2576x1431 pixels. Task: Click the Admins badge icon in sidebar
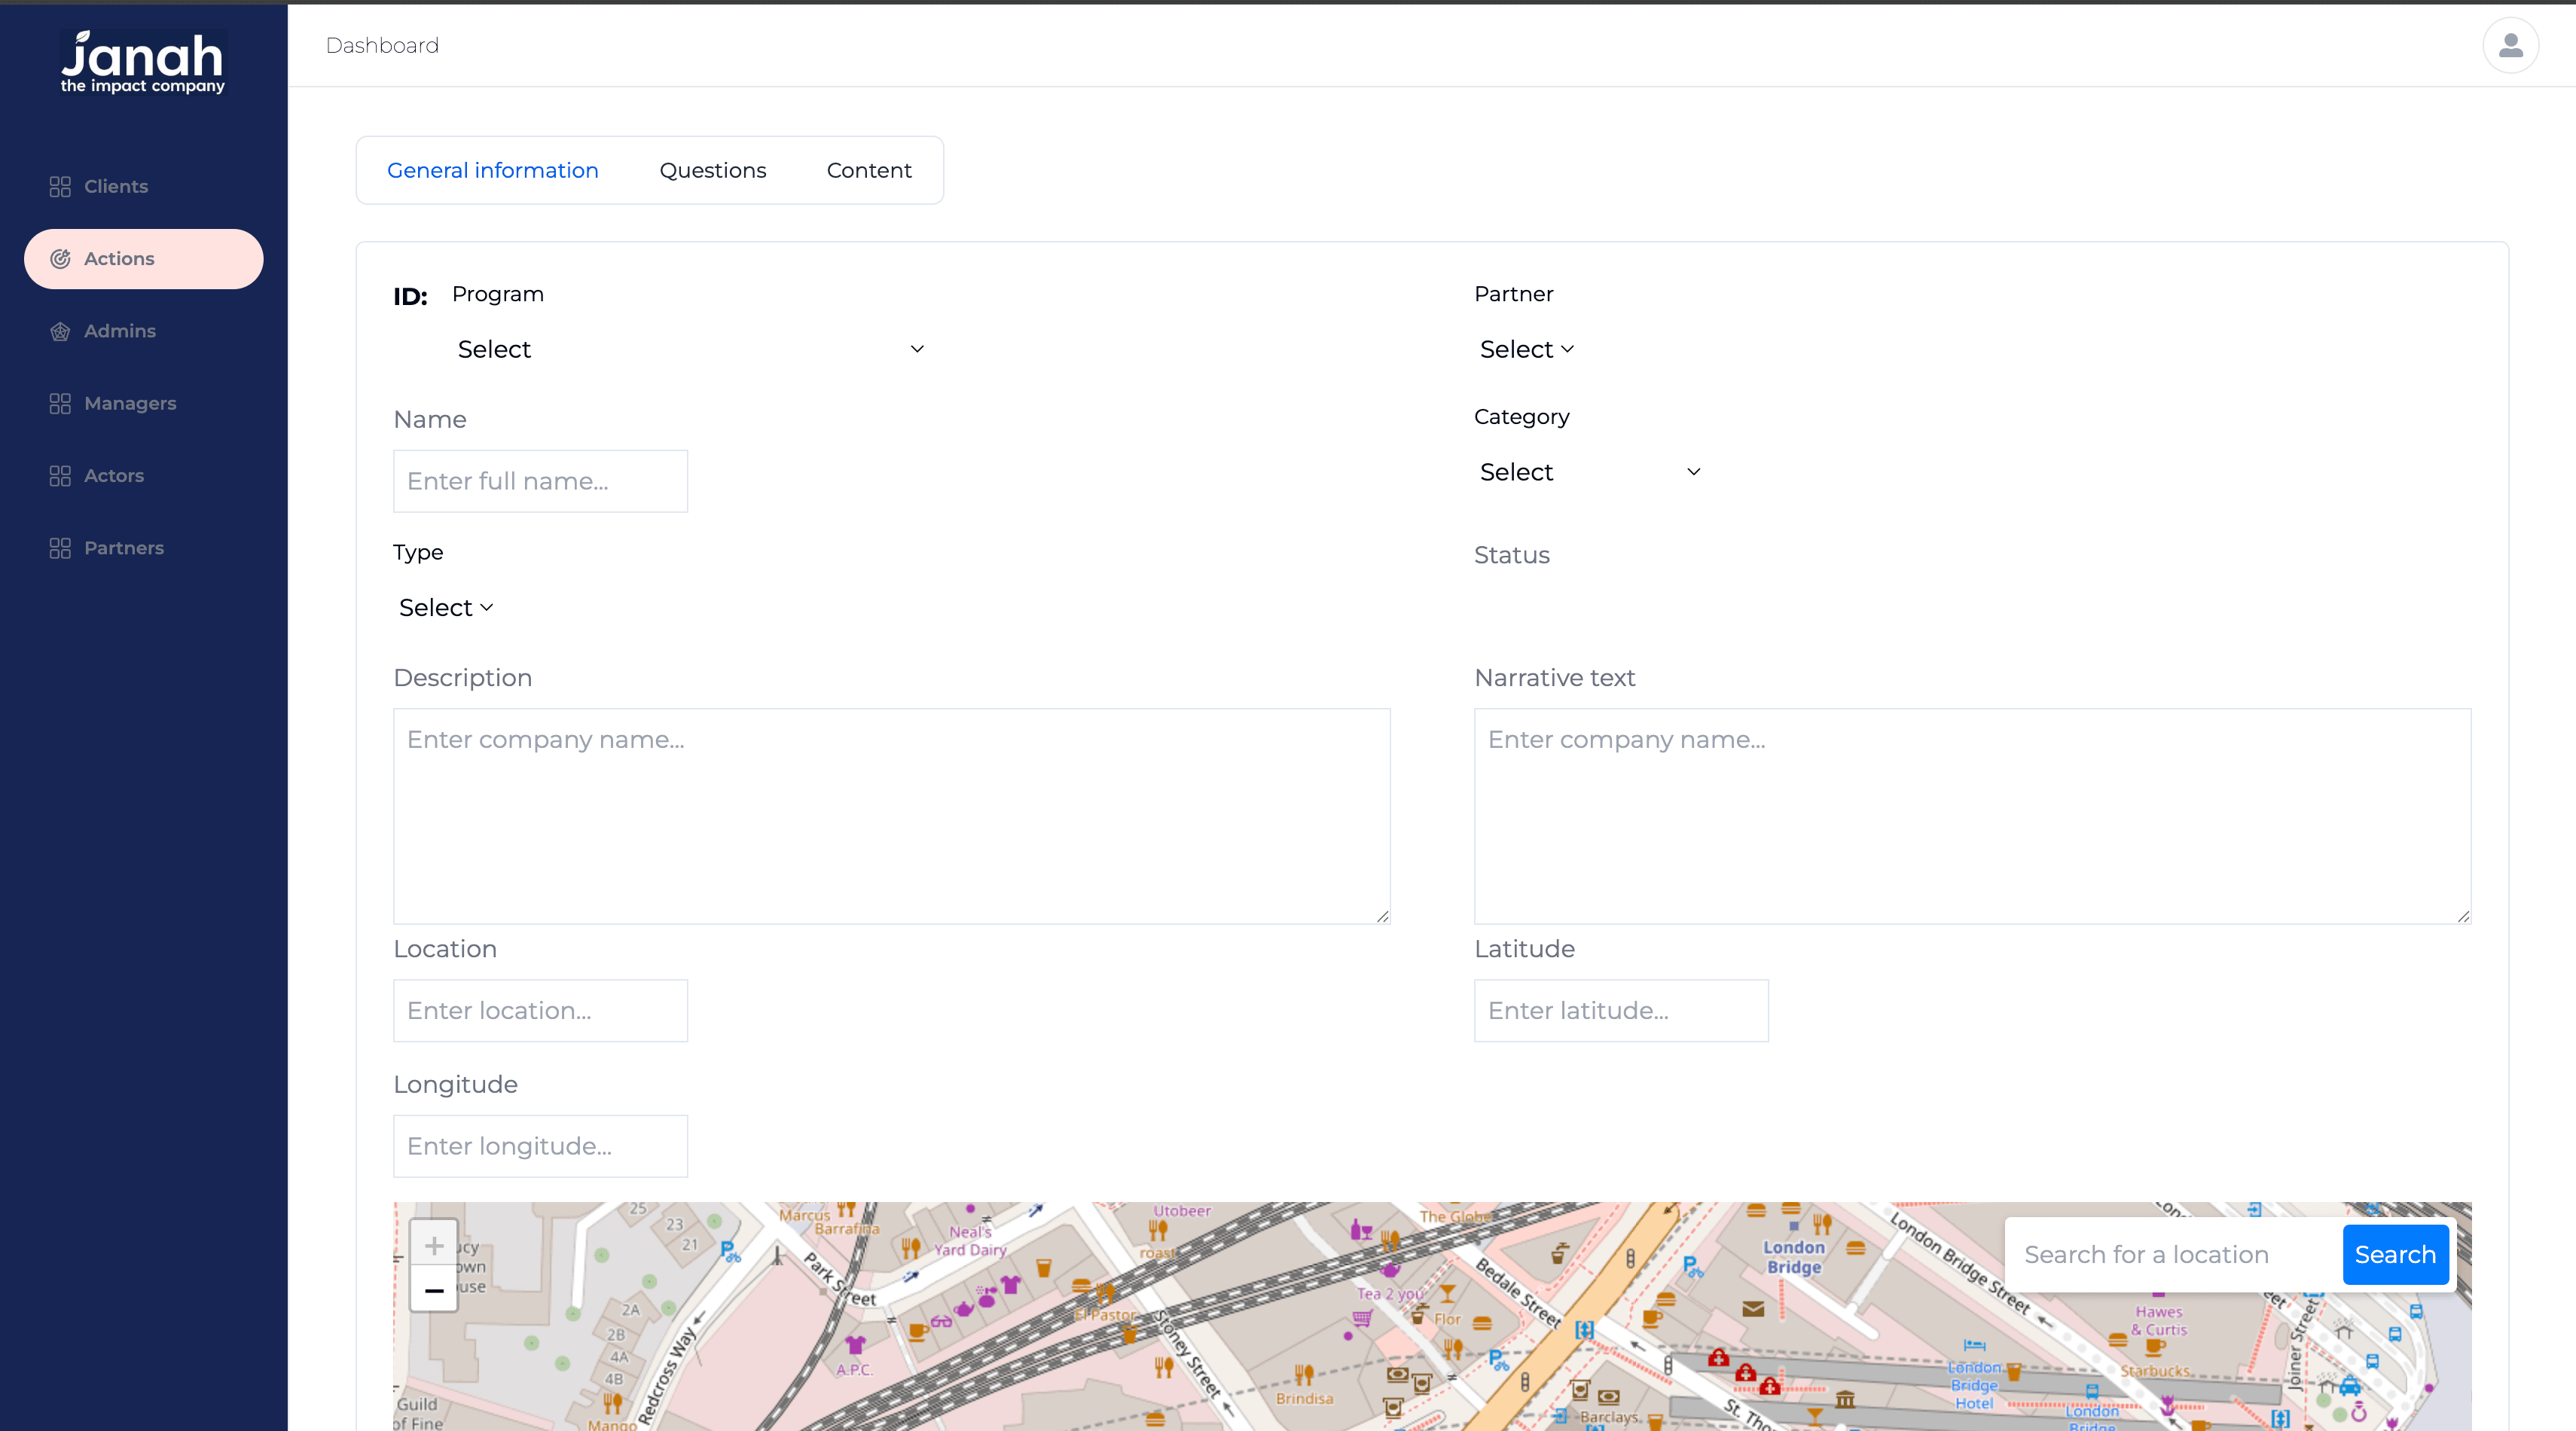[60, 331]
